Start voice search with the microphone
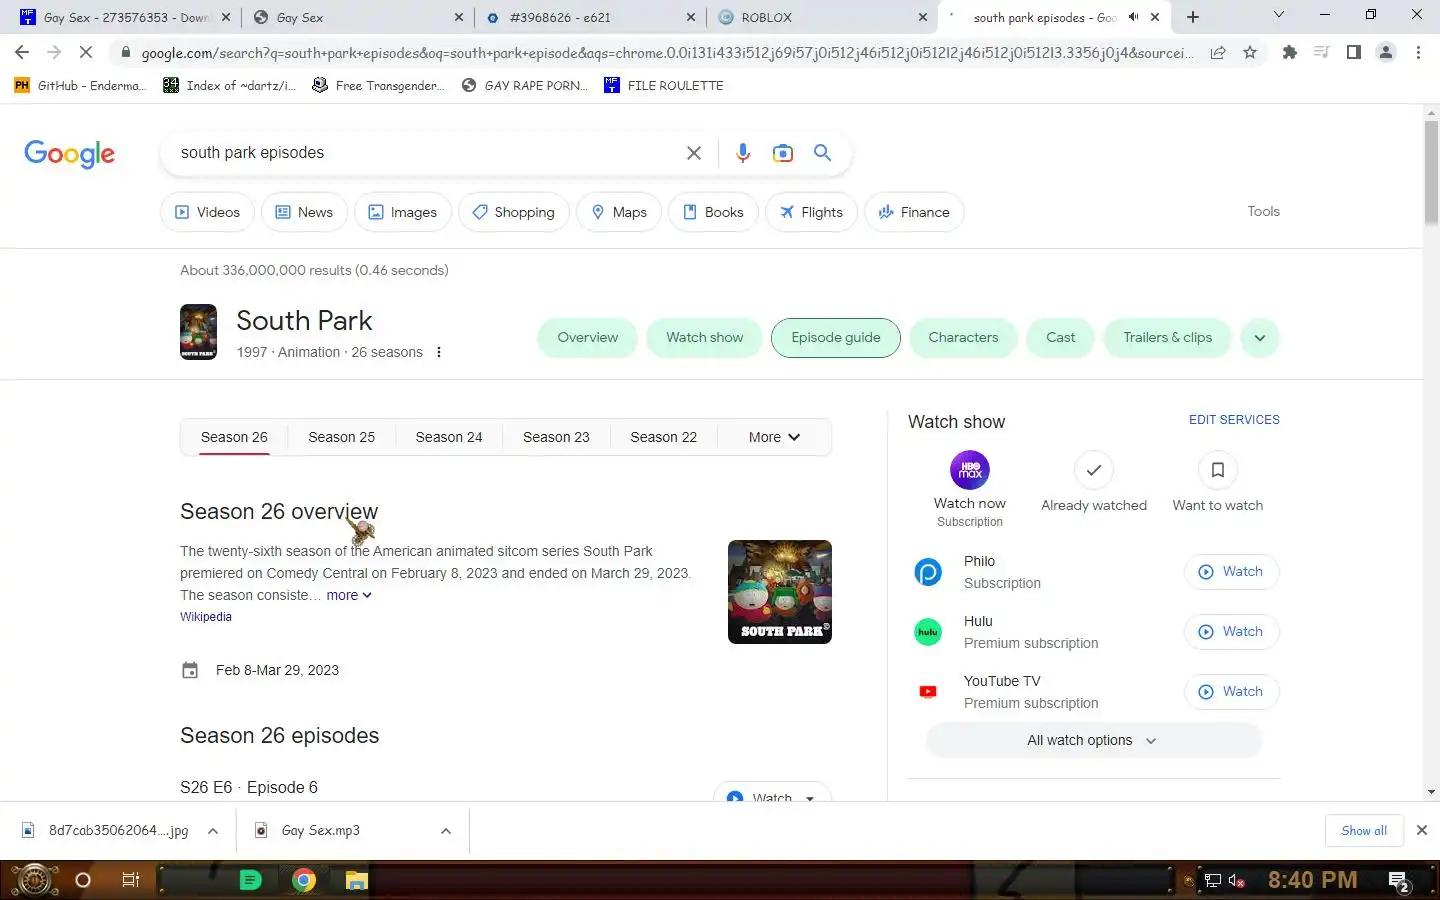 [742, 153]
